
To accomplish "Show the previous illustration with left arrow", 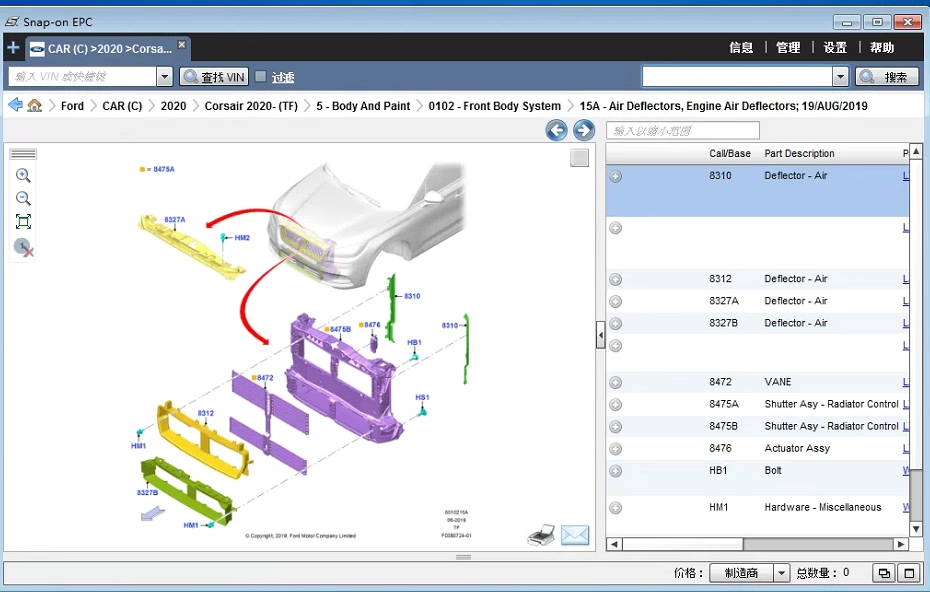I will [556, 130].
